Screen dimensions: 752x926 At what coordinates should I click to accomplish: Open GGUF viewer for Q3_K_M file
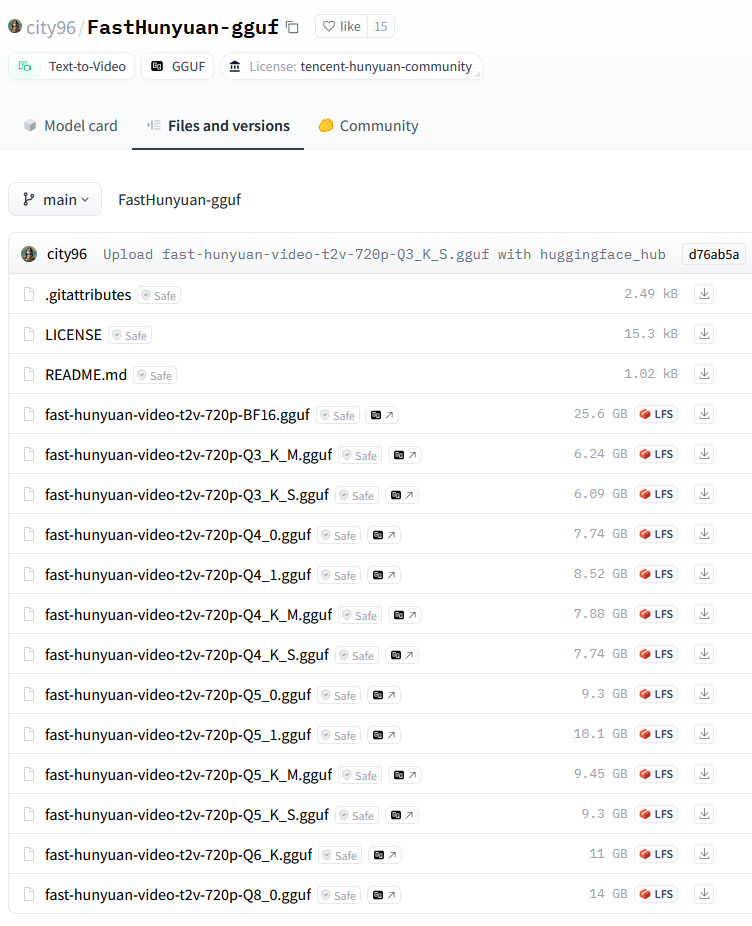coord(405,455)
